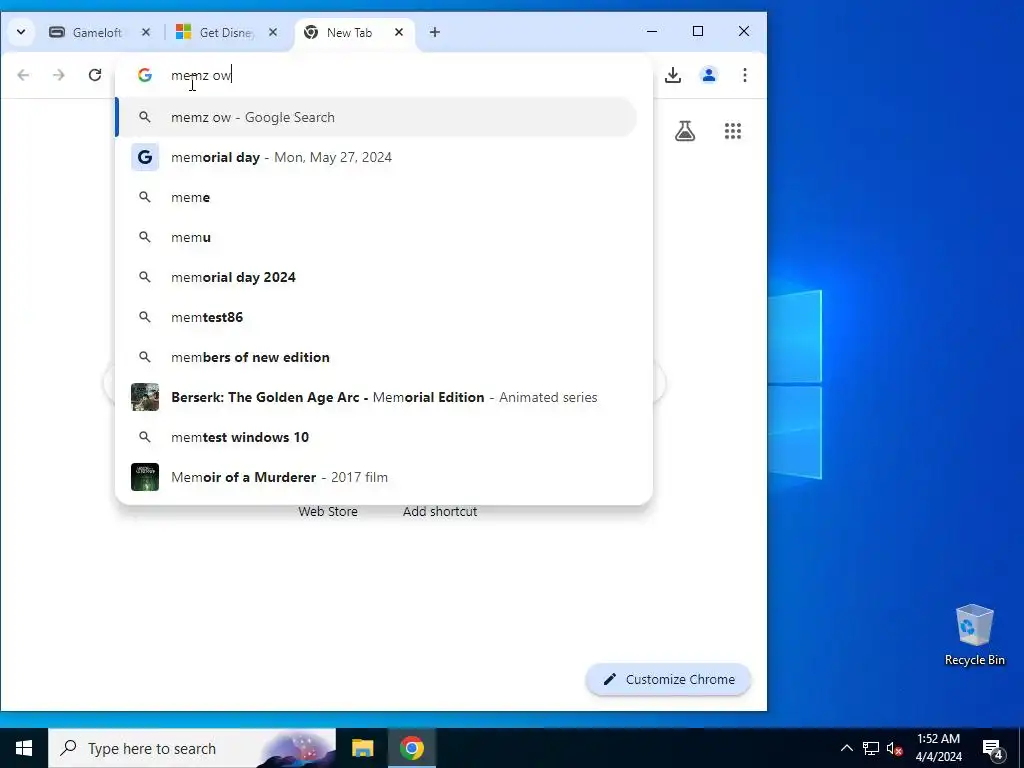This screenshot has width=1024, height=768.
Task: Click the magnifier icon beside 'meme'
Action: (145, 197)
